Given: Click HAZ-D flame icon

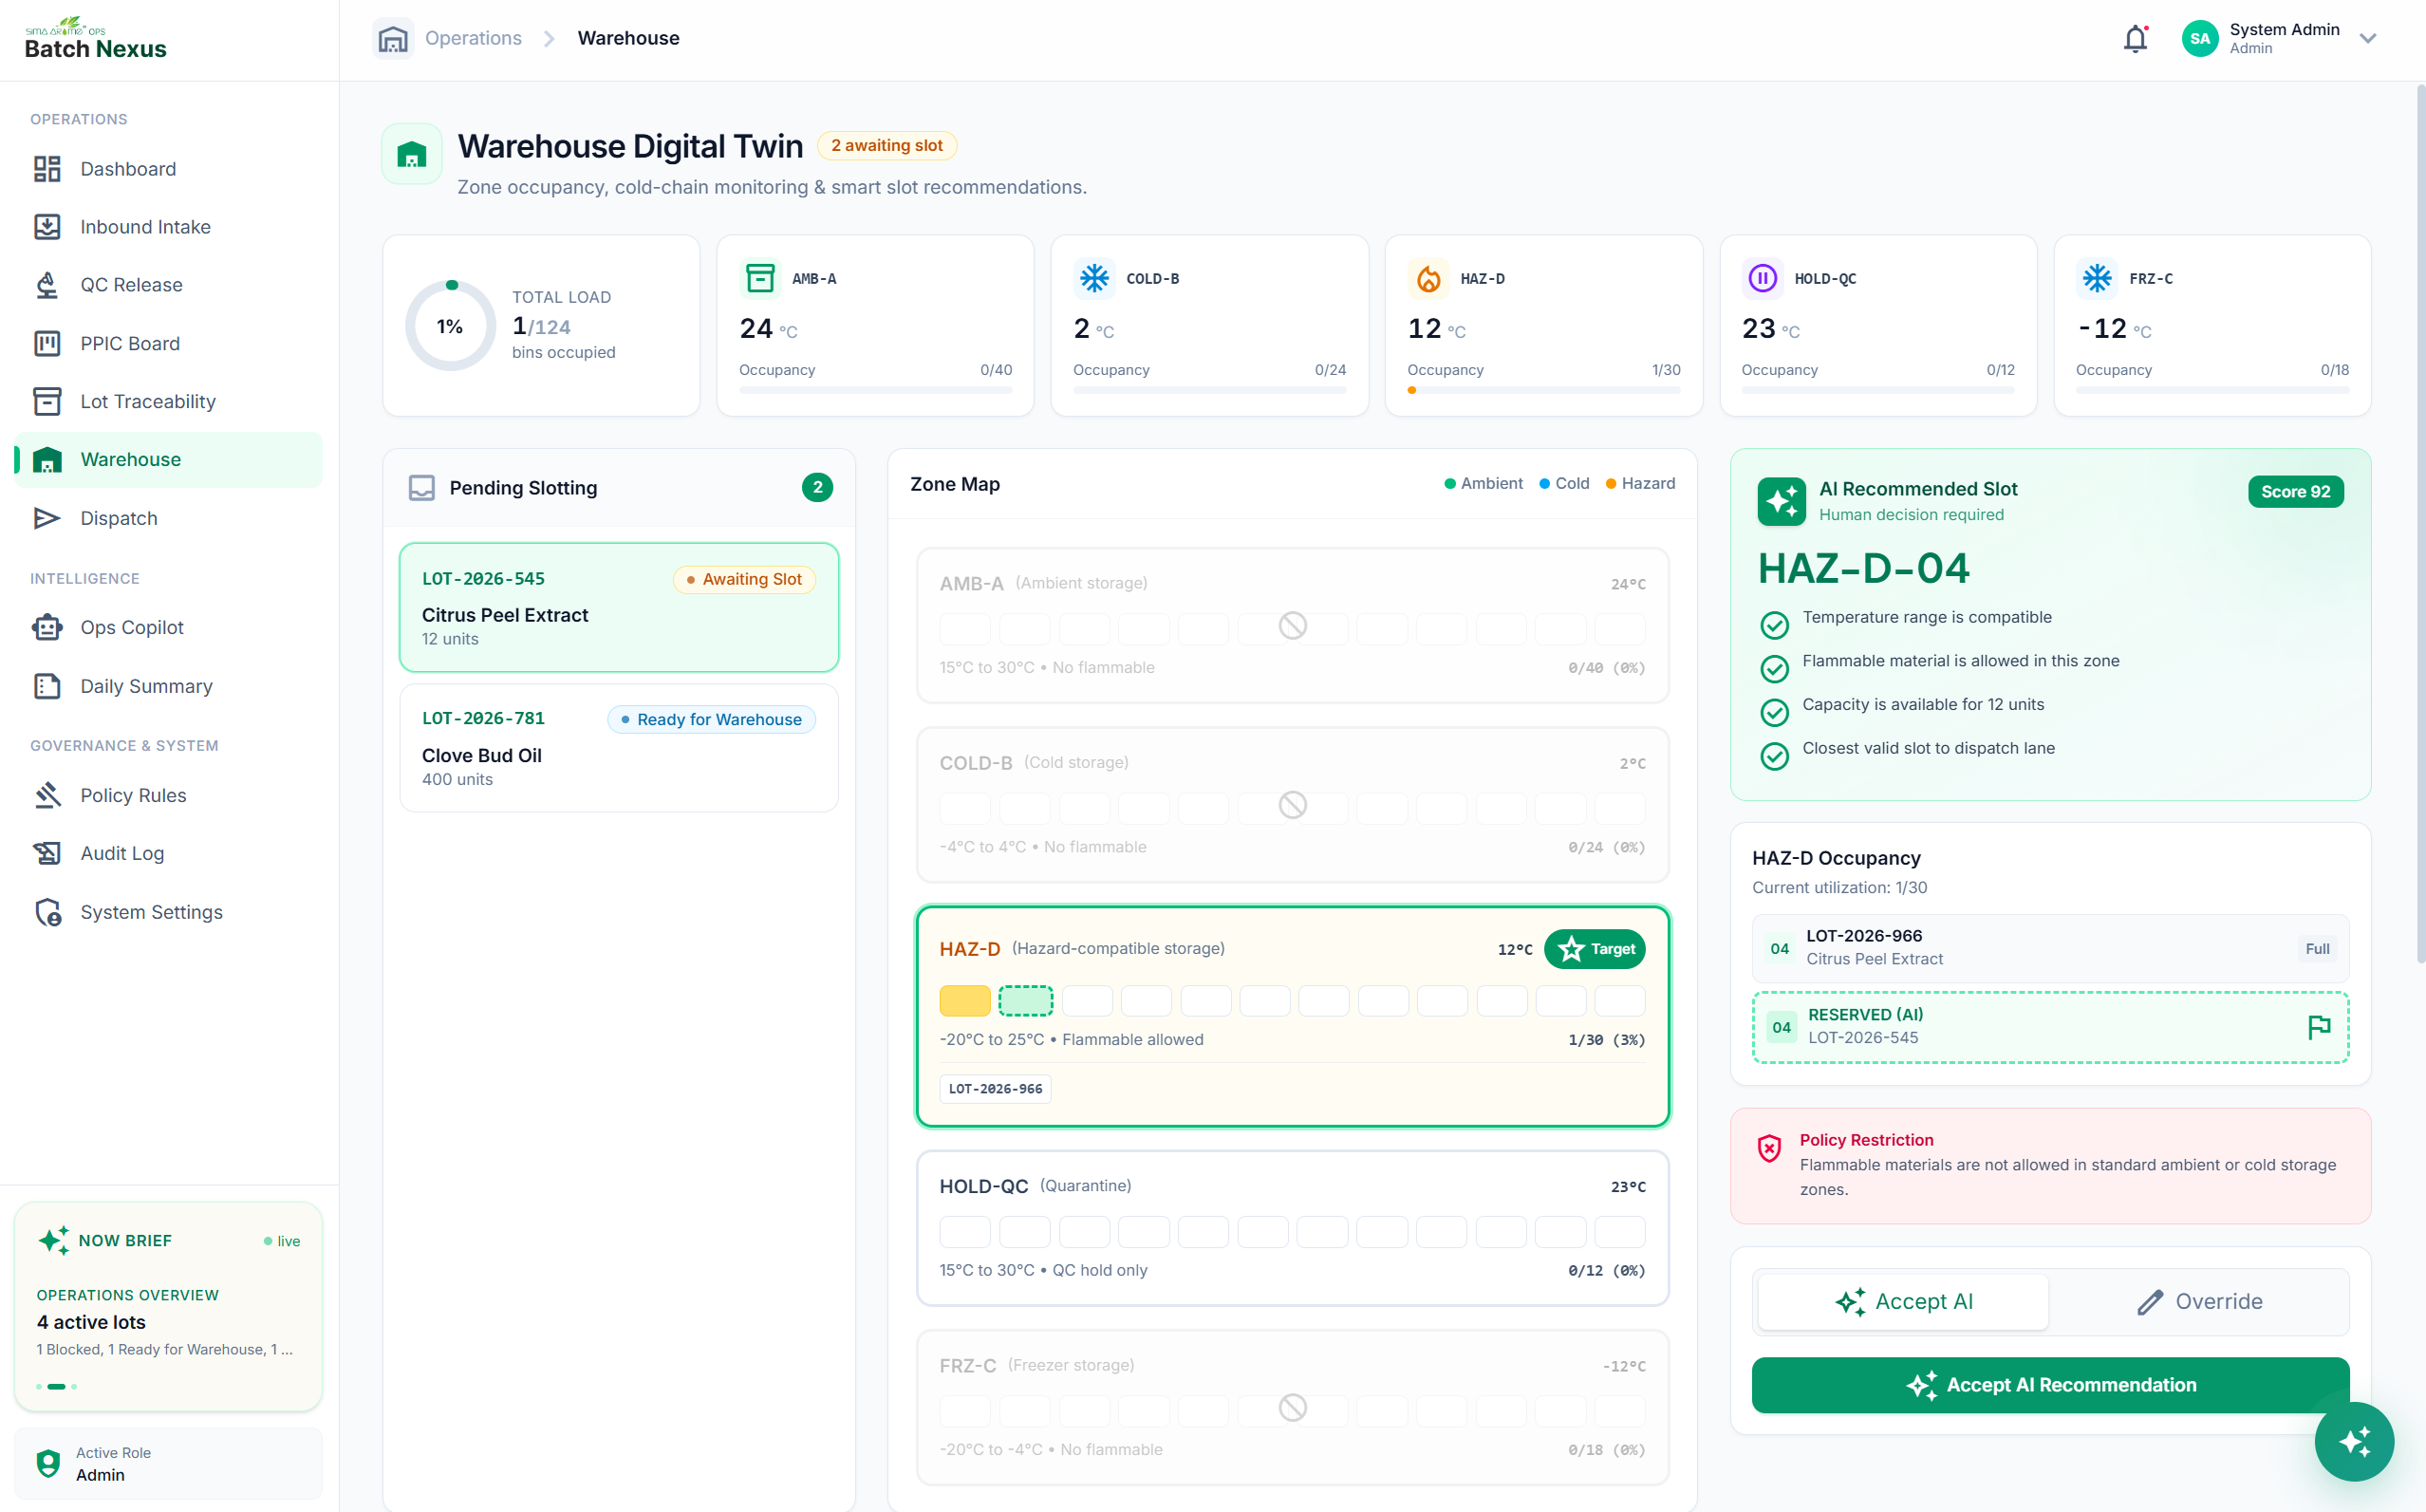Looking at the screenshot, I should 1429,278.
